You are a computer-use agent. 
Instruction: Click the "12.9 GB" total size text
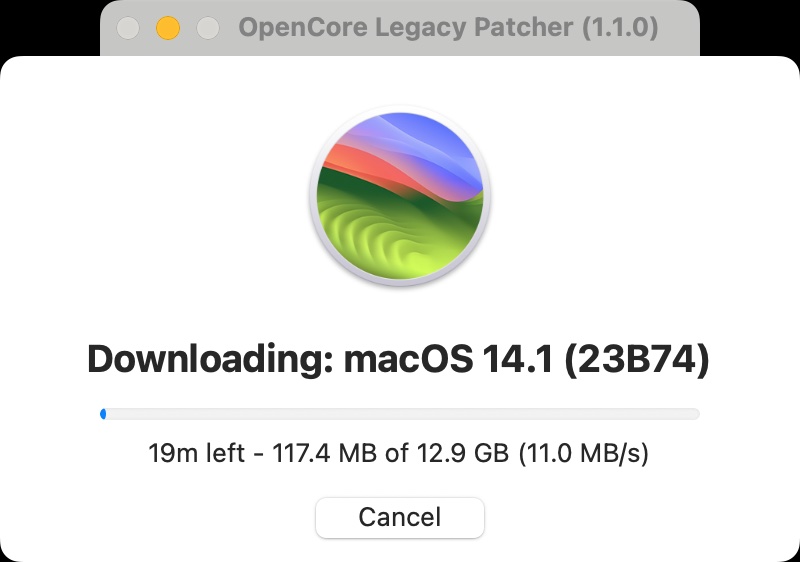pyautogui.click(x=463, y=453)
